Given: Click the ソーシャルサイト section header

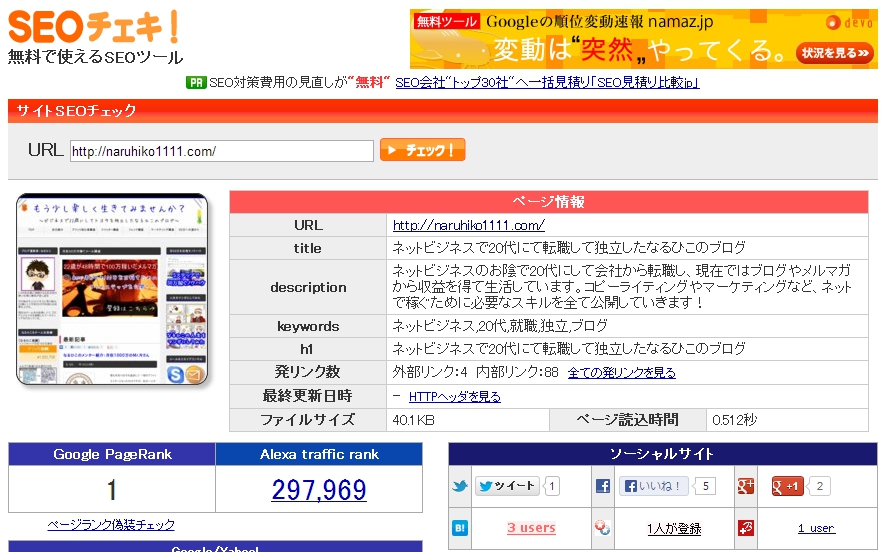Looking at the screenshot, I should pyautogui.click(x=662, y=454).
